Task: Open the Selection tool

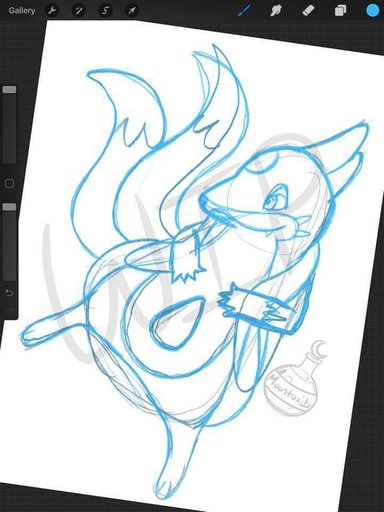Action: pyautogui.click(x=105, y=11)
